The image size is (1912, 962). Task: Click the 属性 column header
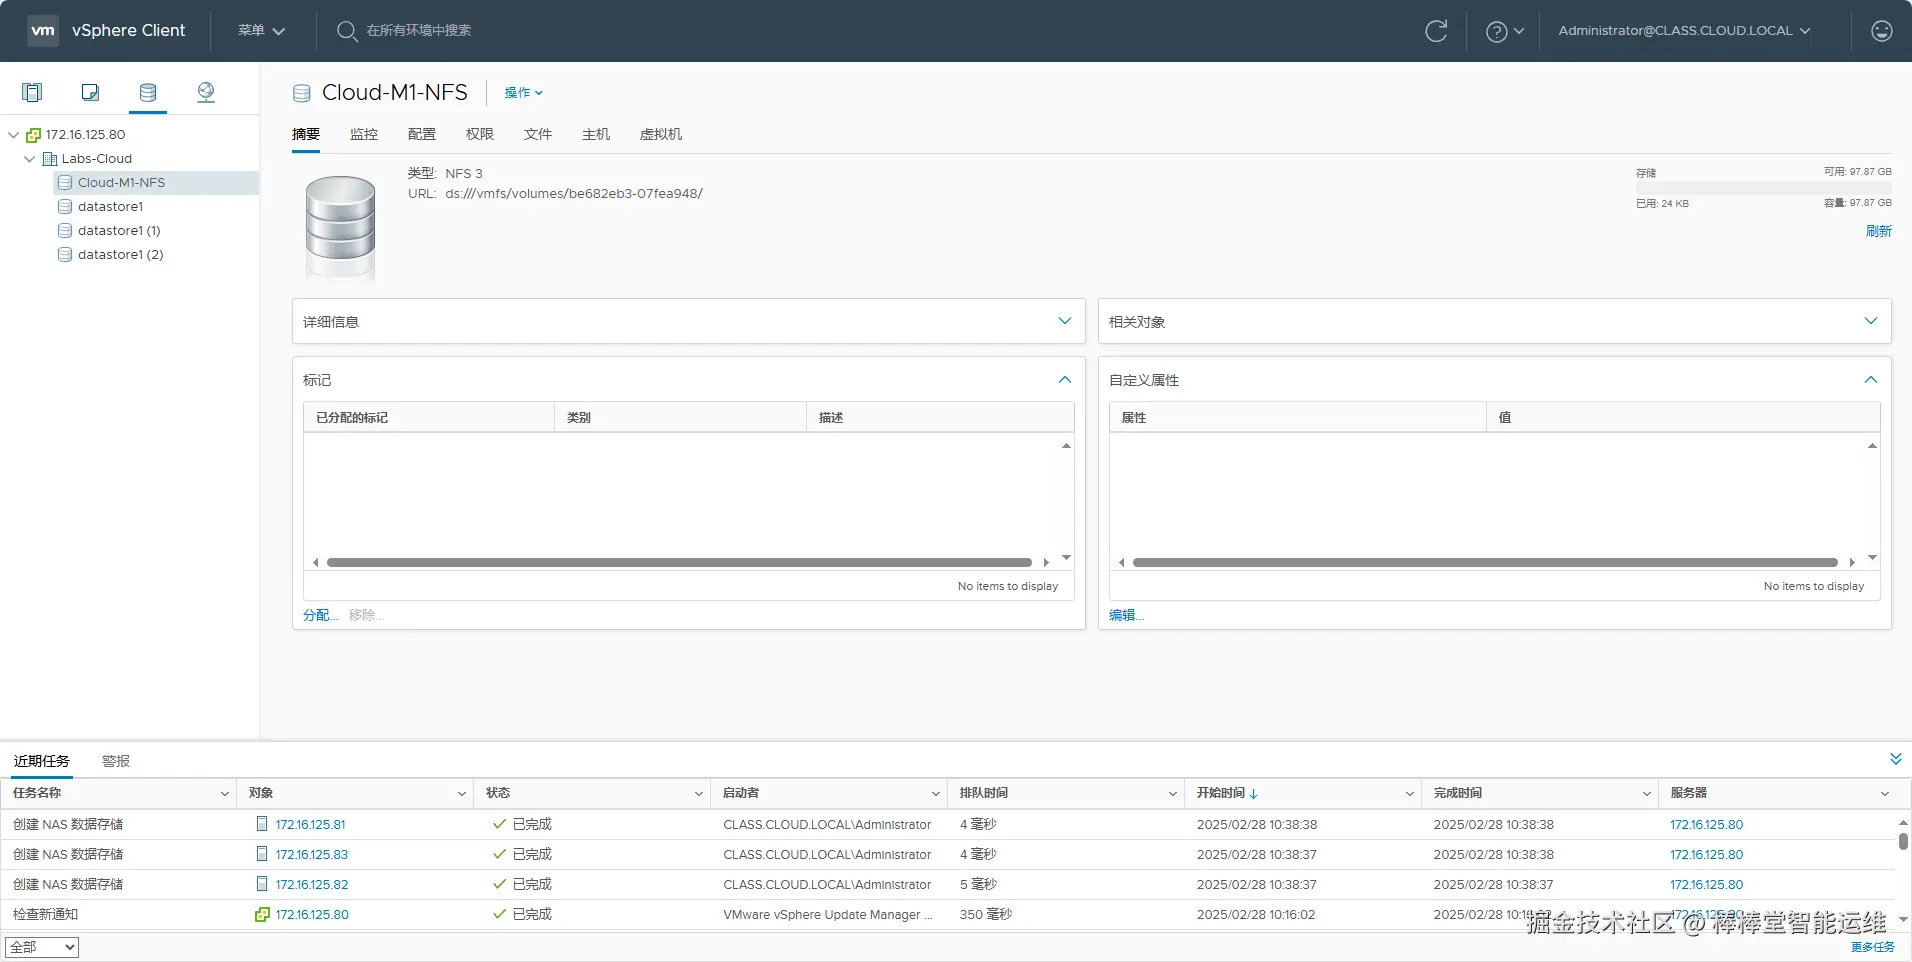(1298, 418)
